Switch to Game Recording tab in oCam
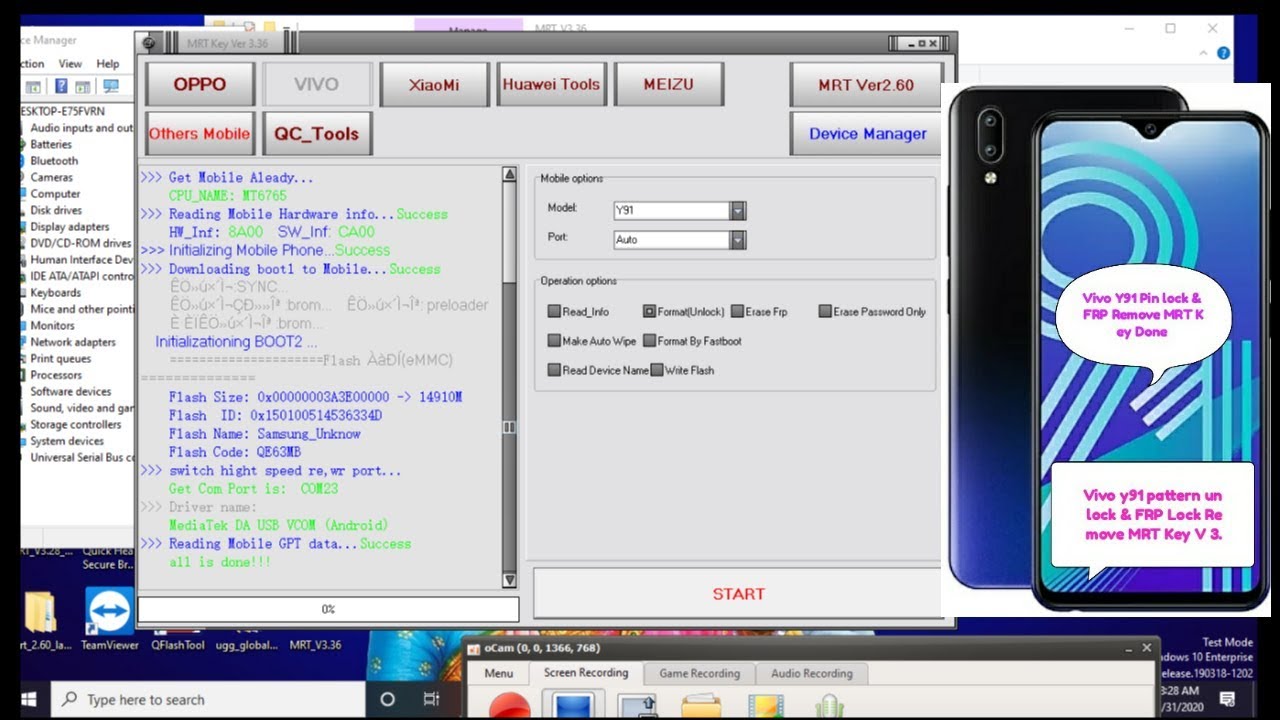Screen dimensions: 1280x720 coord(699,673)
